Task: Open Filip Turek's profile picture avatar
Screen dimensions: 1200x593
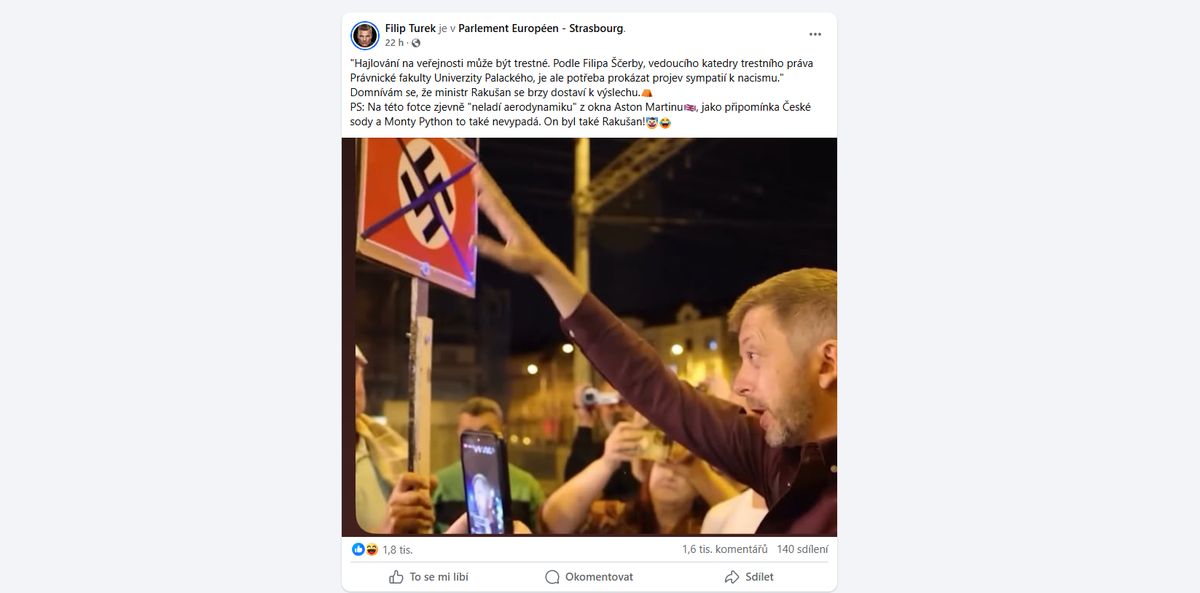Action: [x=365, y=35]
